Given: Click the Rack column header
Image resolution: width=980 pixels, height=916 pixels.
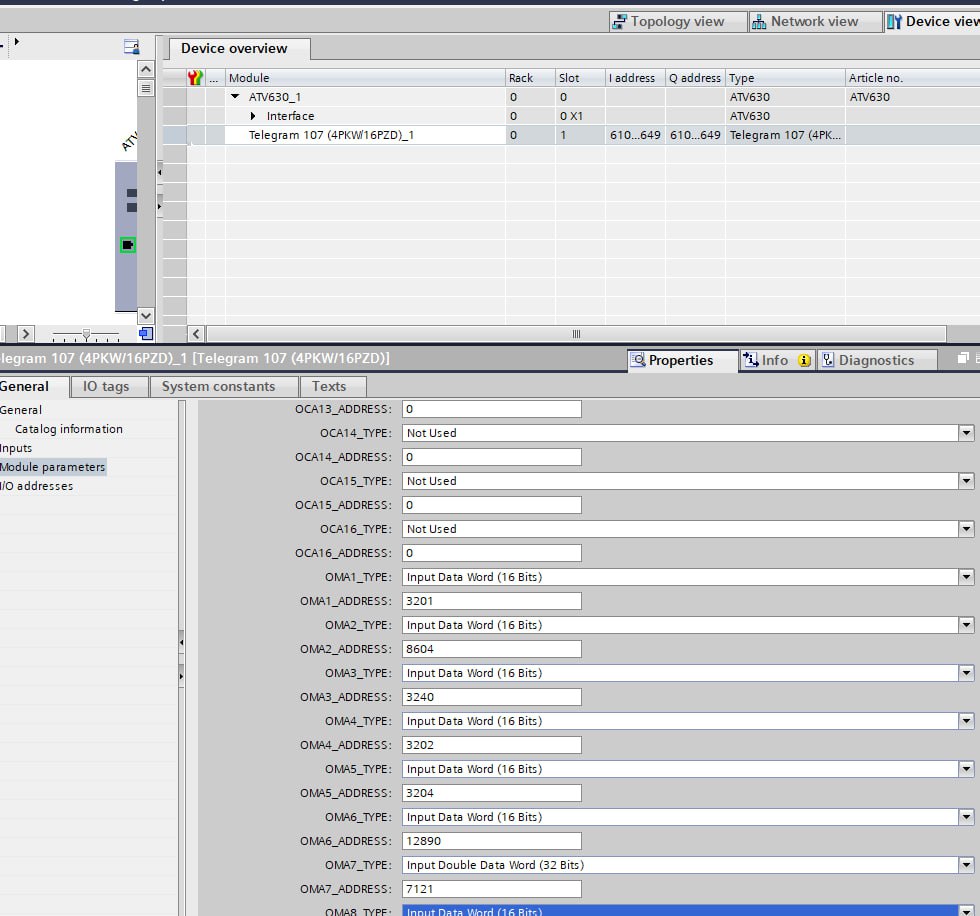Looking at the screenshot, I should pyautogui.click(x=530, y=77).
